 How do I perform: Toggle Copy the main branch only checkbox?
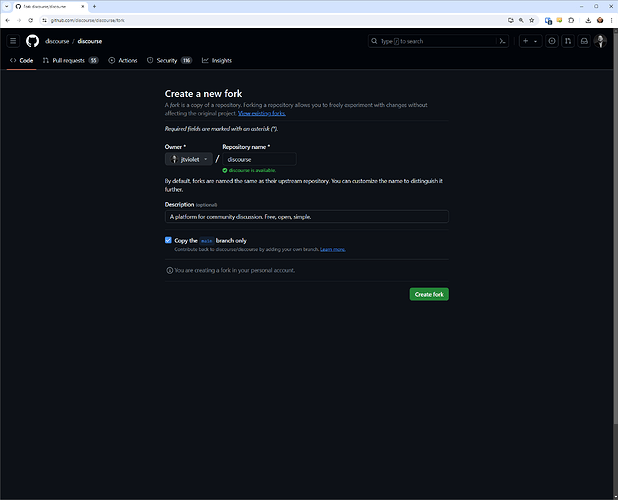point(168,240)
